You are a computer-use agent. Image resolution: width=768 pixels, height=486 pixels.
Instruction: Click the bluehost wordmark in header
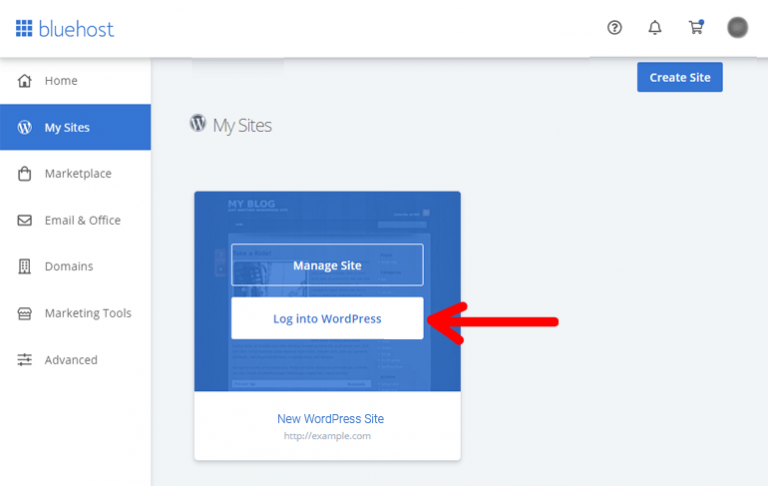point(76,29)
